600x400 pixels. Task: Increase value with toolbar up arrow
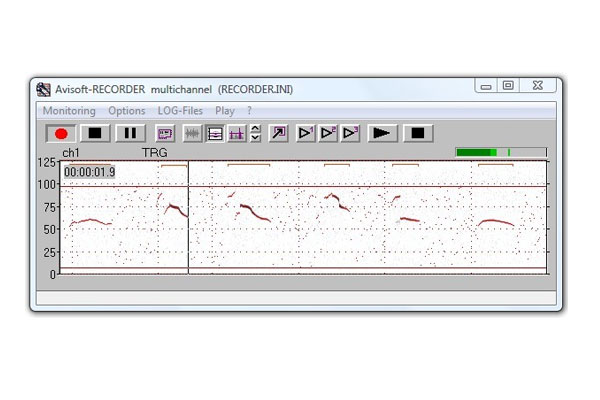pyautogui.click(x=256, y=129)
